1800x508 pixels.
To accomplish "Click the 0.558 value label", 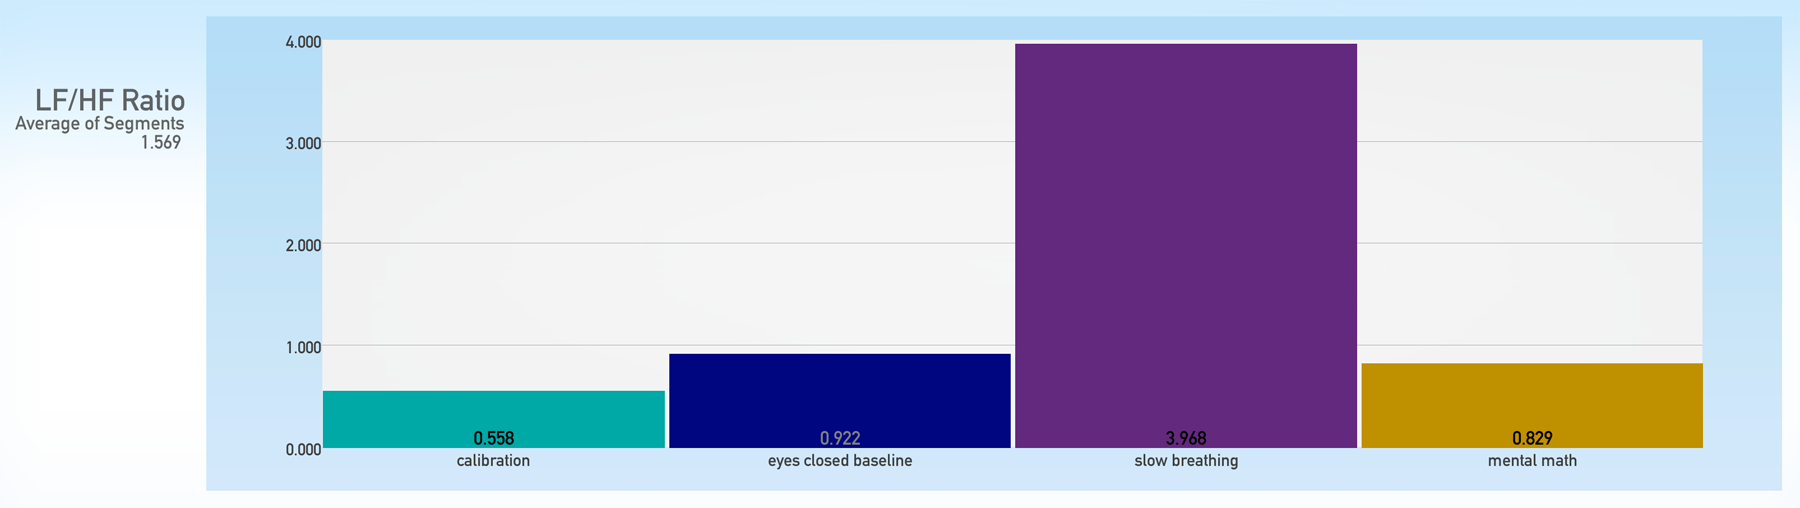I will point(493,438).
